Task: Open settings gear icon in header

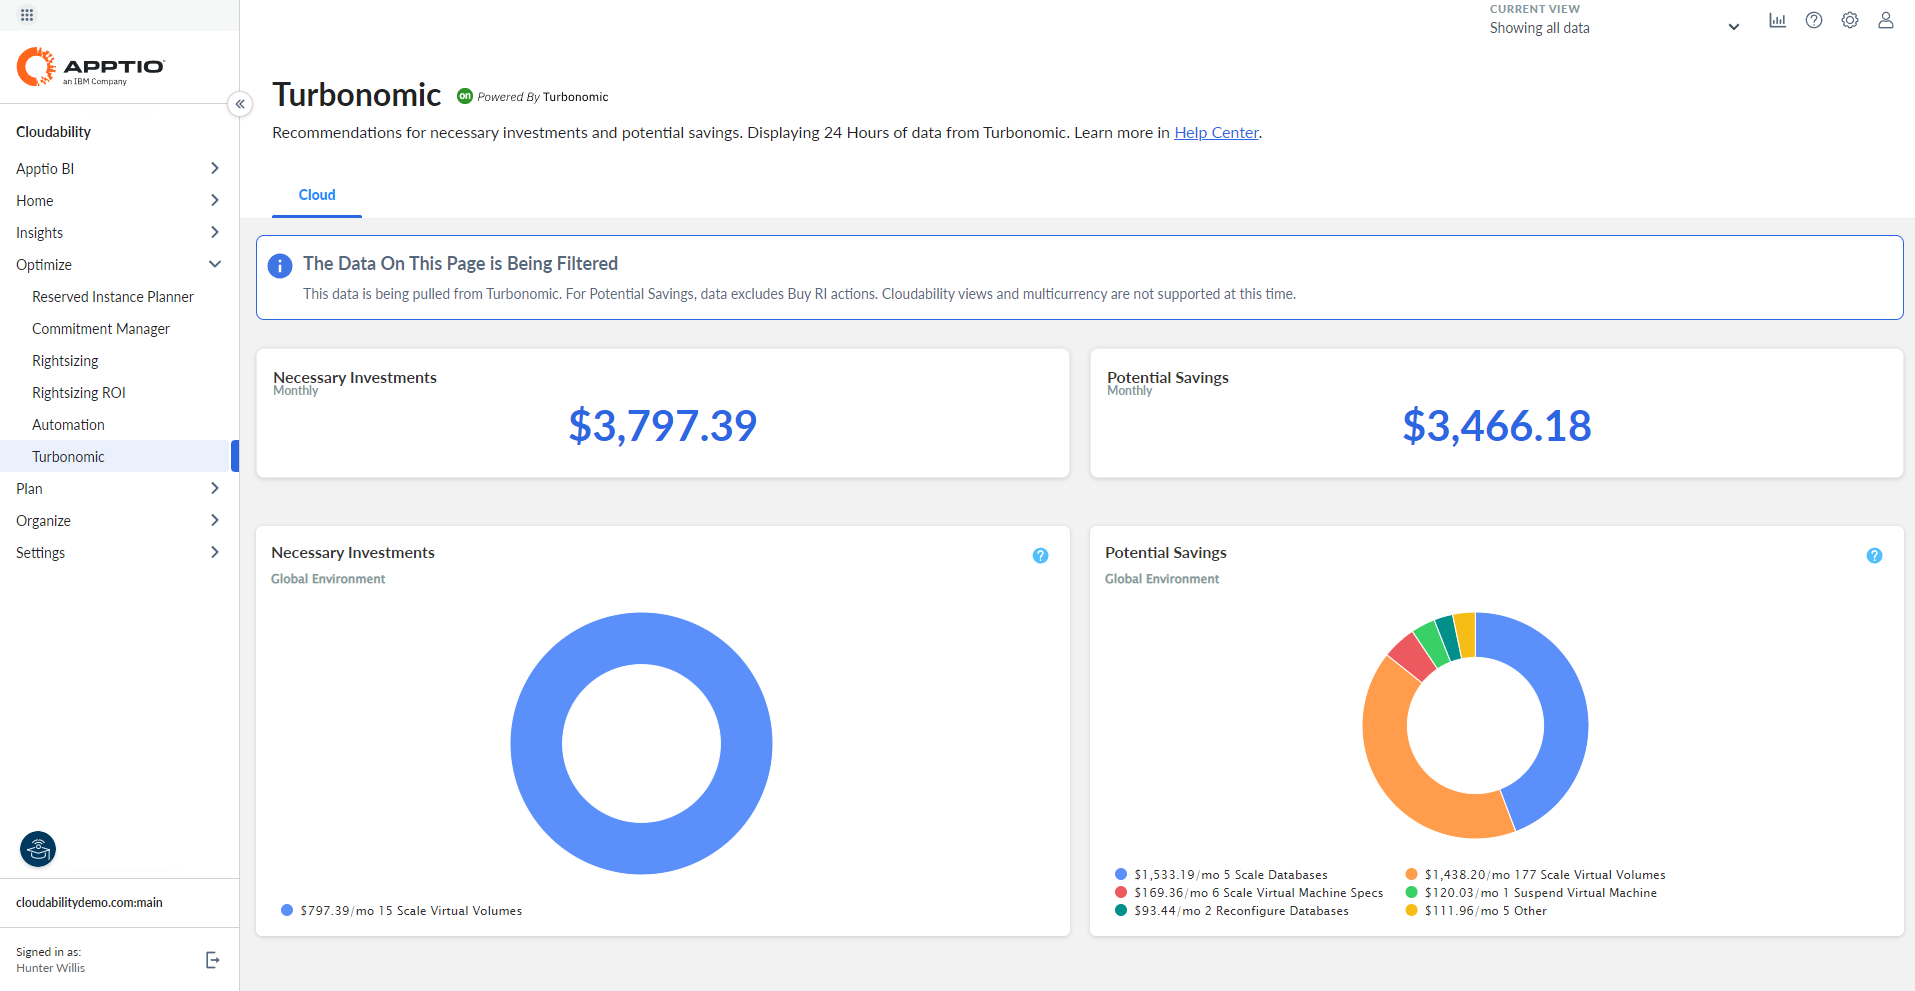Action: (1849, 21)
